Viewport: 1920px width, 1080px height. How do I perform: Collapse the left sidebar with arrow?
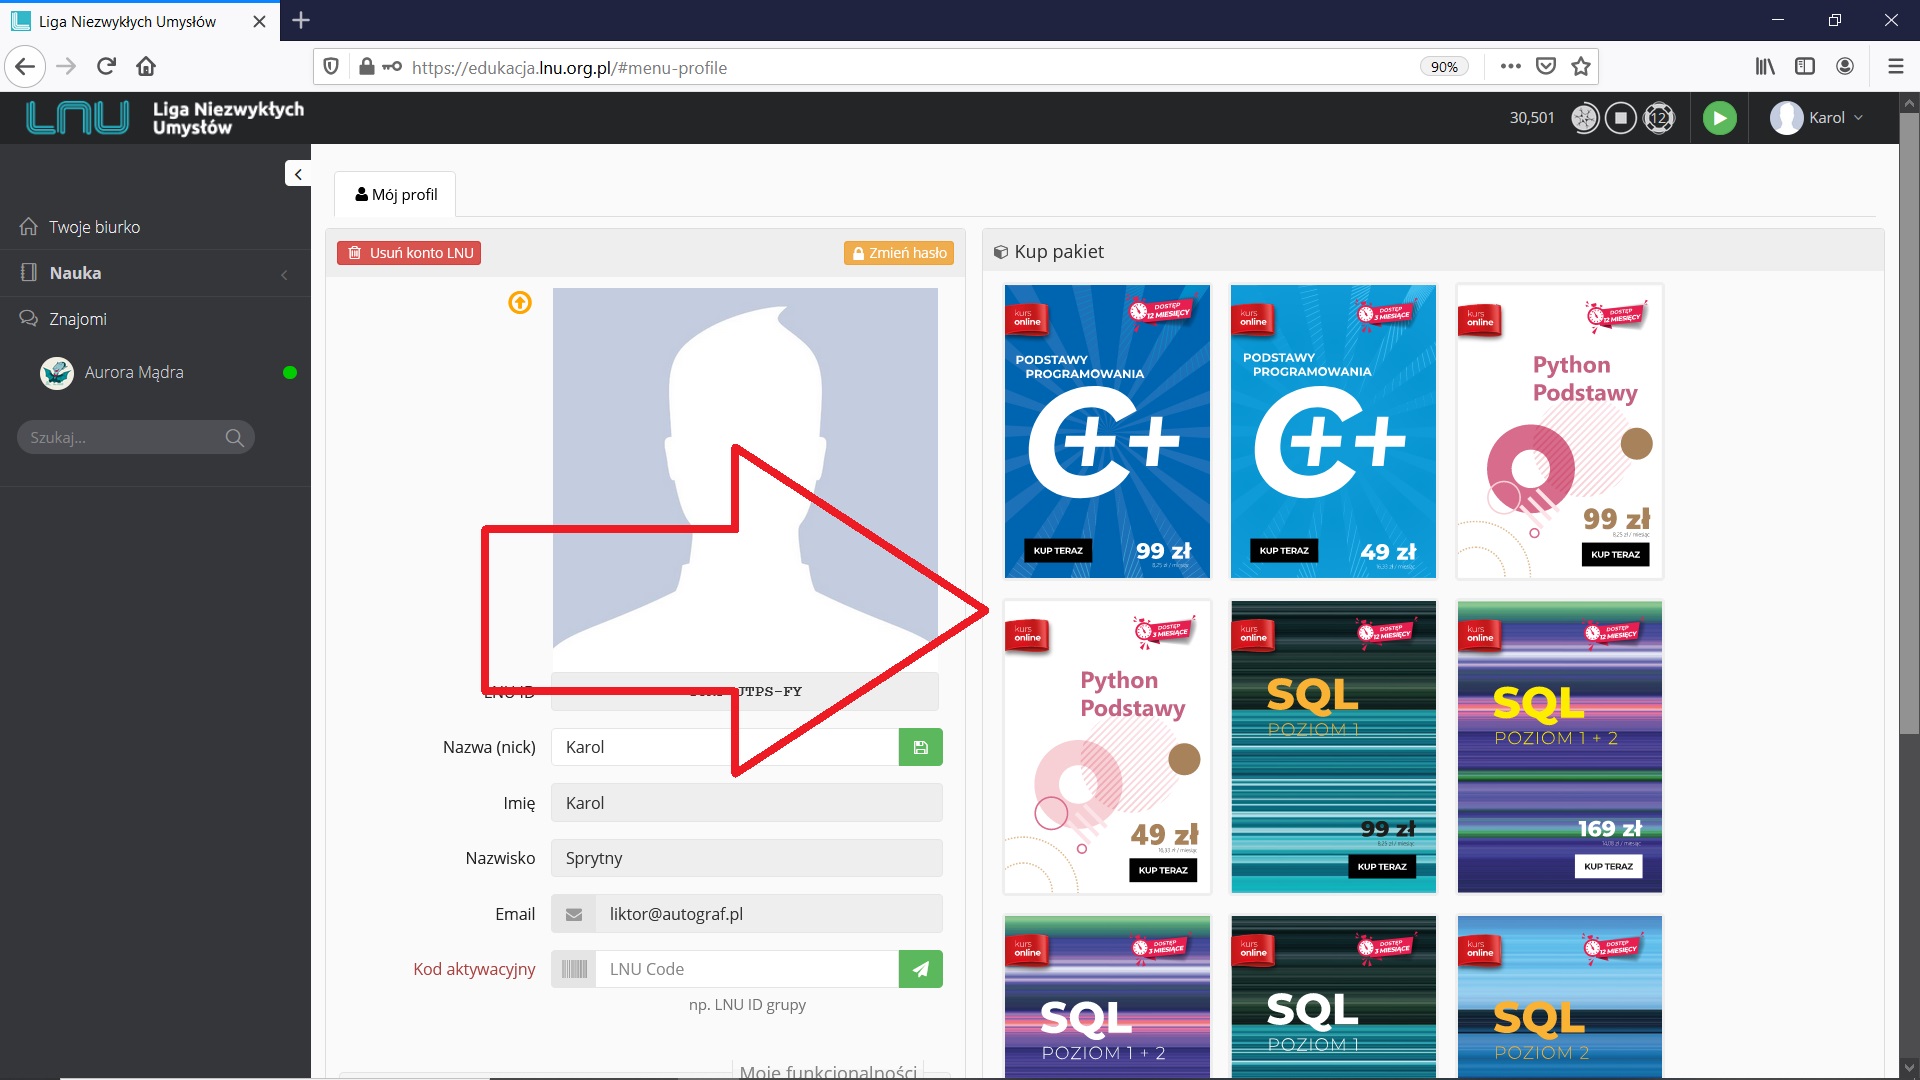click(298, 174)
